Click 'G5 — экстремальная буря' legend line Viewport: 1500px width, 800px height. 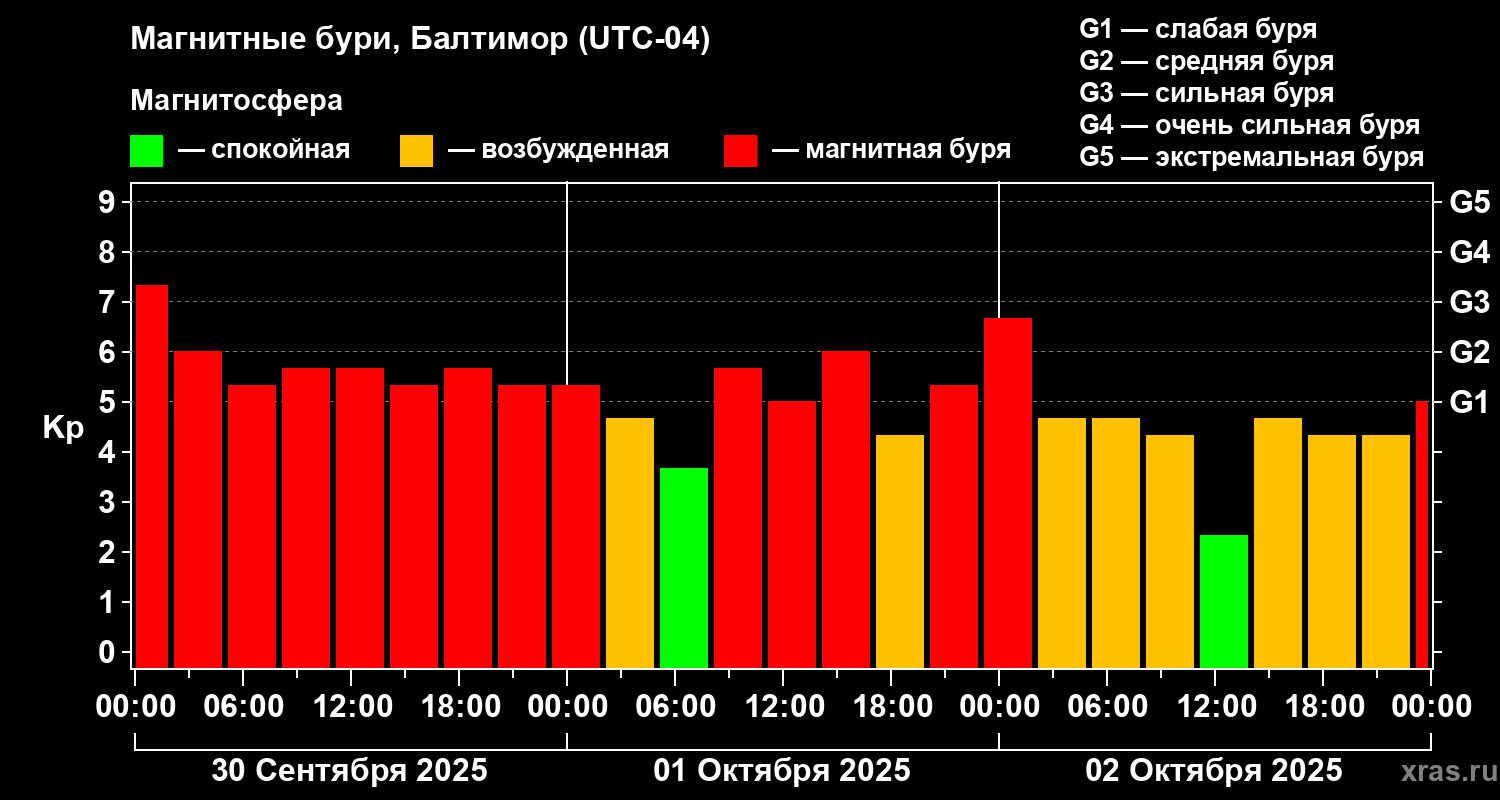click(1251, 157)
